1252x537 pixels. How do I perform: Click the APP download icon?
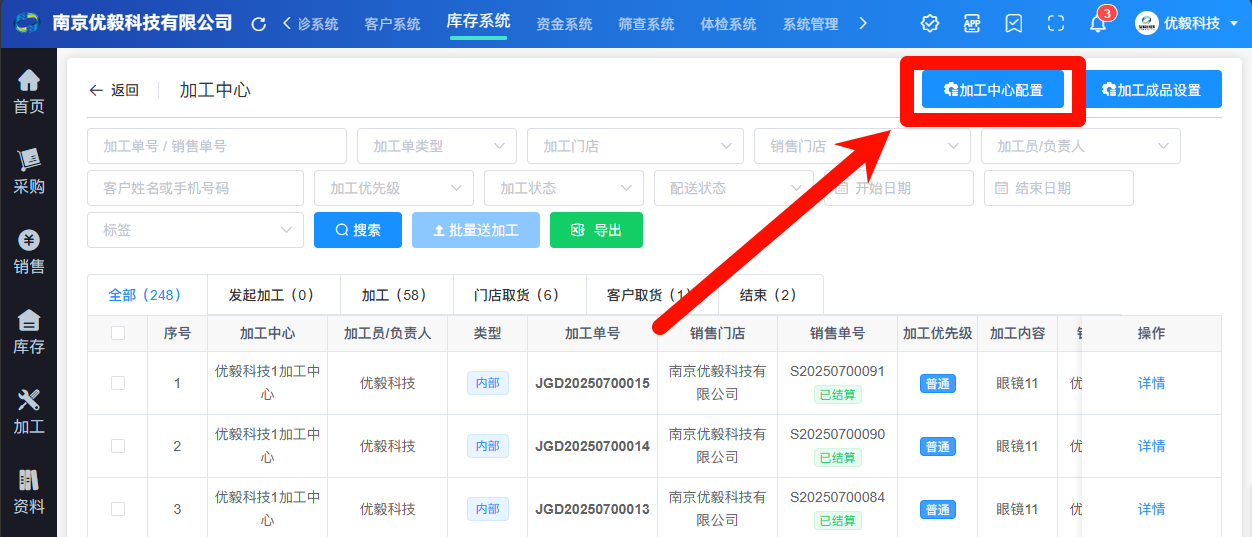[972, 24]
